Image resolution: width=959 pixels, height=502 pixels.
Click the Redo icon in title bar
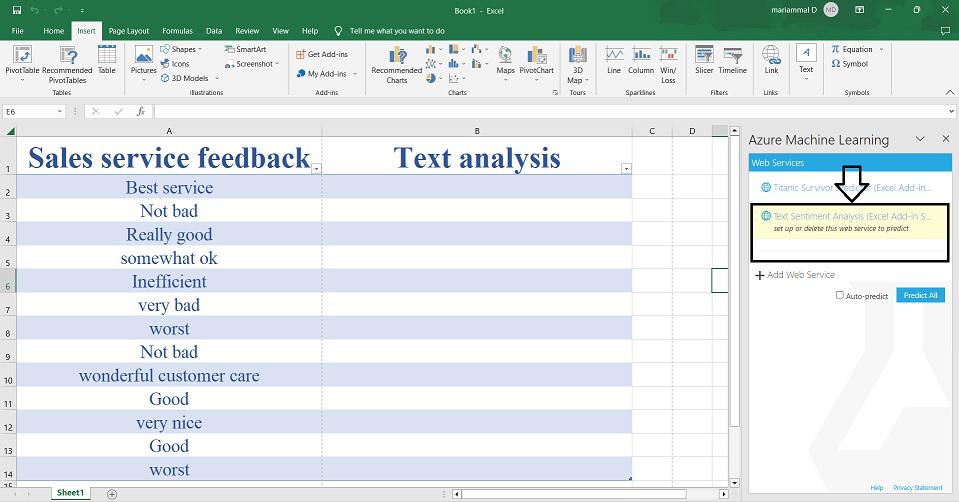(58, 10)
